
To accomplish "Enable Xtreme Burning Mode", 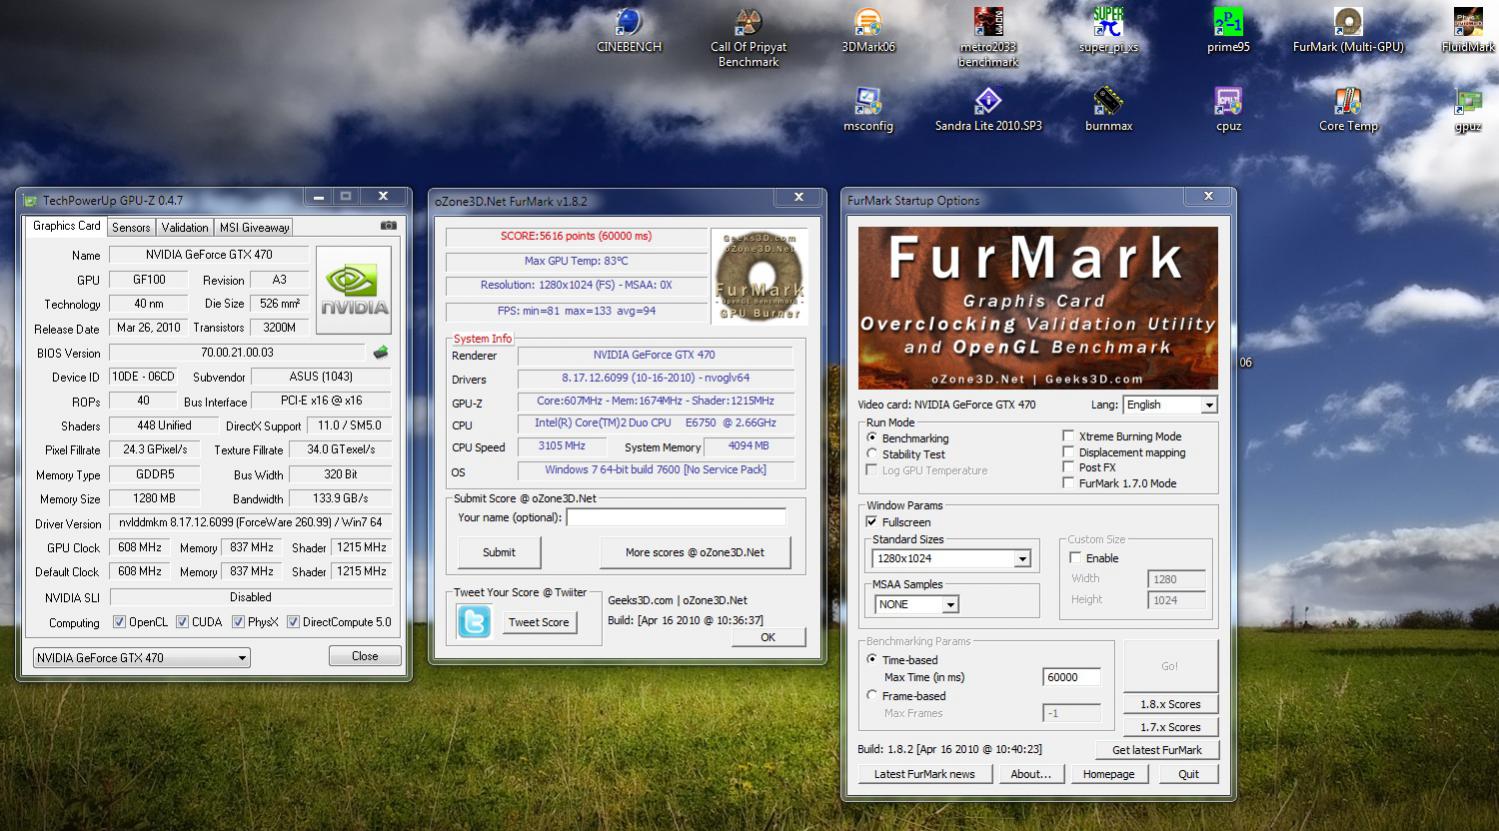I will (x=1068, y=436).
